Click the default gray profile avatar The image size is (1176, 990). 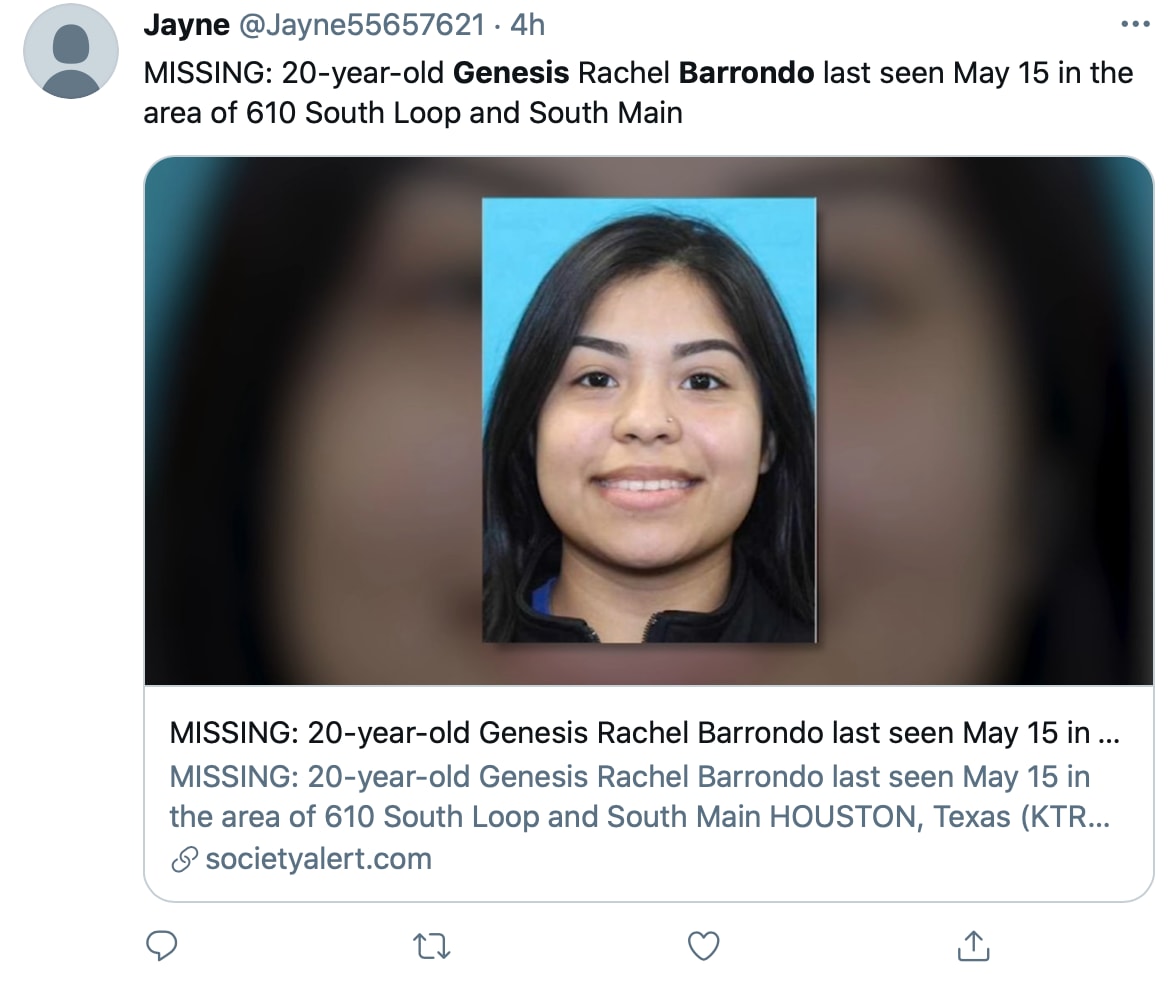pyautogui.click(x=70, y=51)
